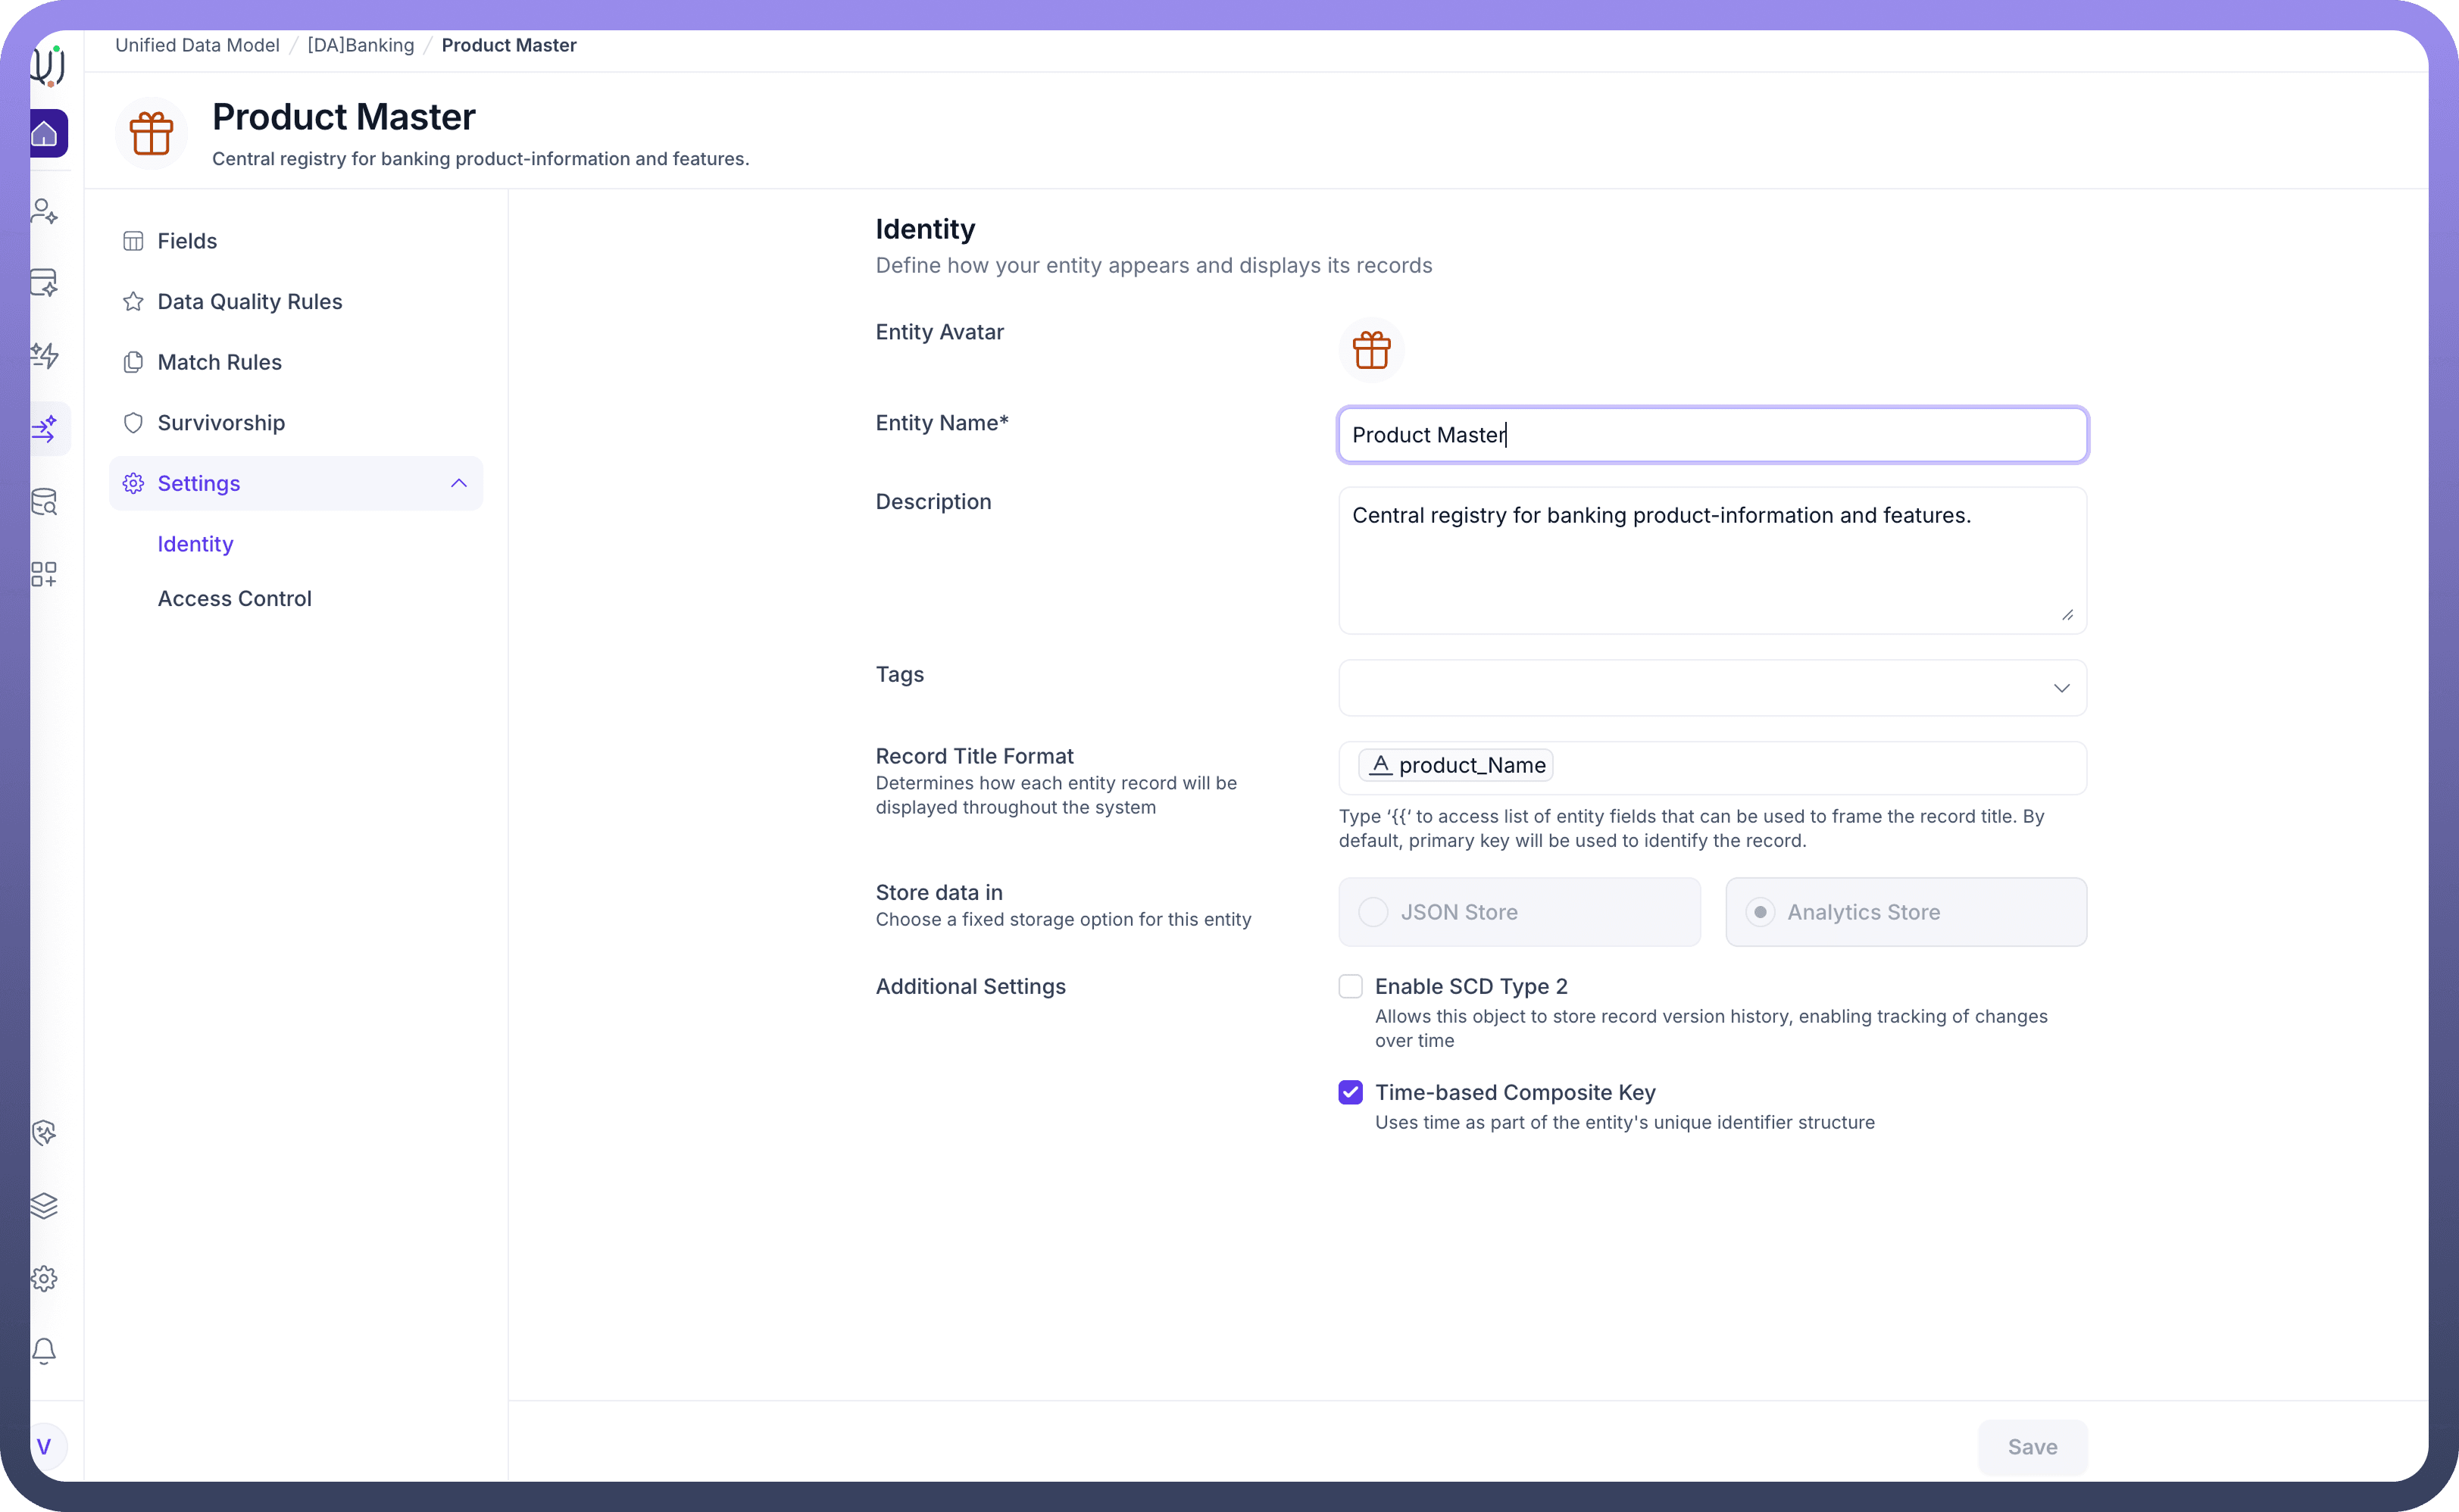Open the Tags dropdown

coord(1711,688)
